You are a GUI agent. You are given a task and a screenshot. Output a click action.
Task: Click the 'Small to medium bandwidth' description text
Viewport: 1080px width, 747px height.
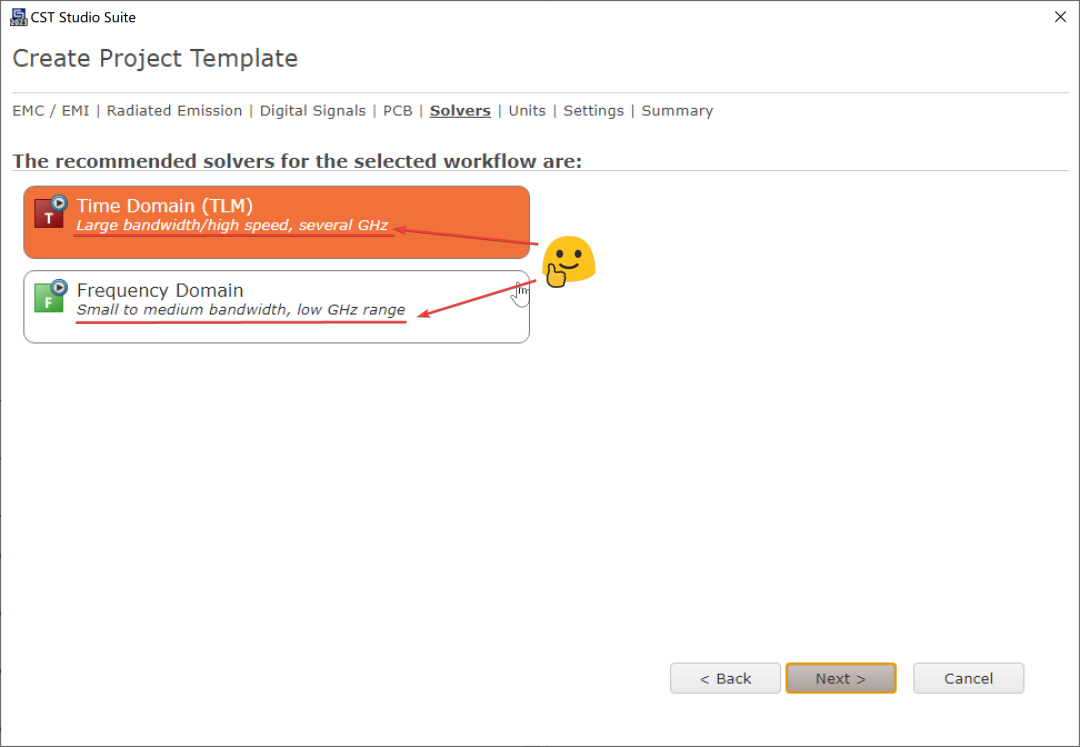(x=241, y=310)
